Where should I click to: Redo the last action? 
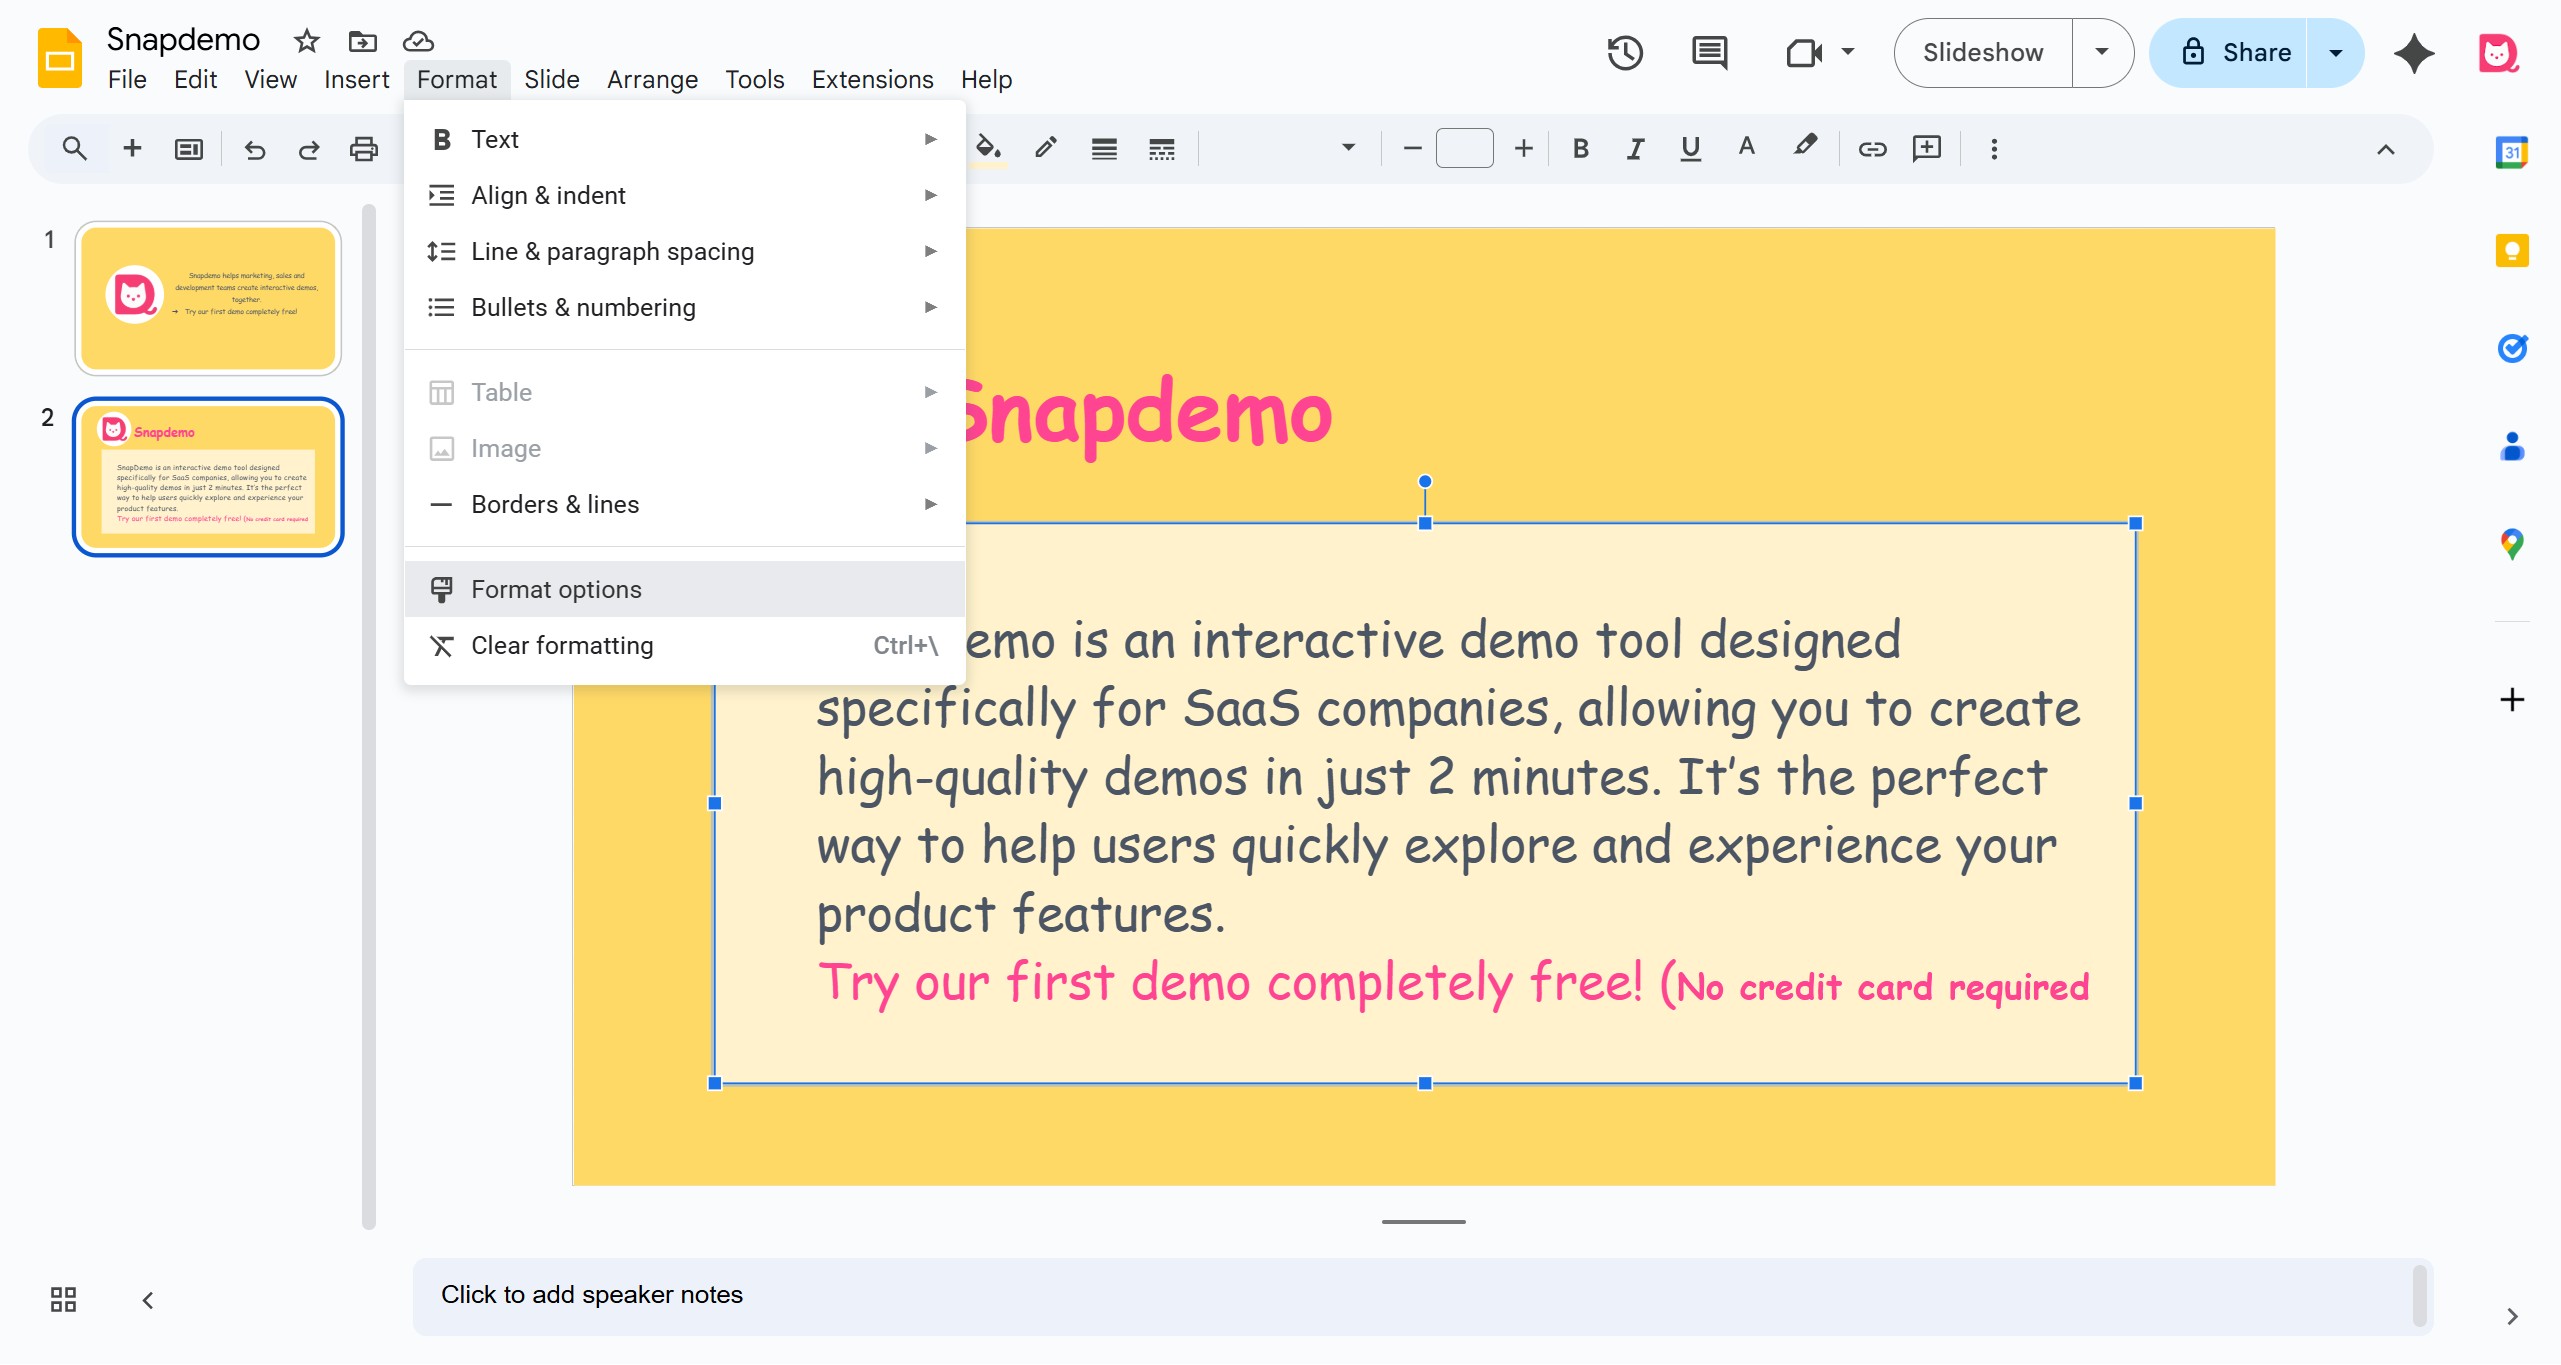pyautogui.click(x=309, y=149)
